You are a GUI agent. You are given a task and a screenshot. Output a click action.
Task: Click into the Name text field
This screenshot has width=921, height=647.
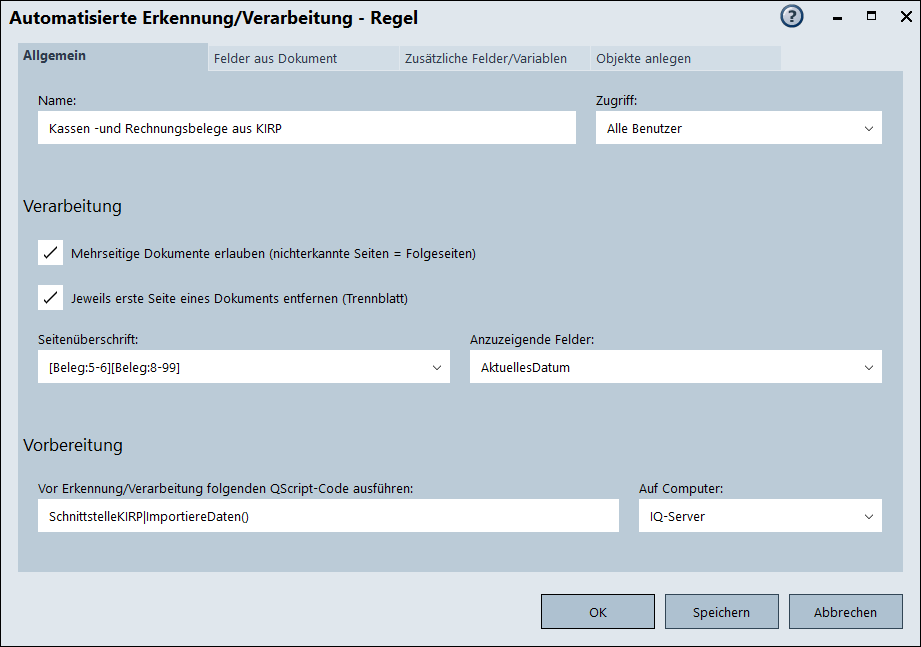tap(306, 128)
